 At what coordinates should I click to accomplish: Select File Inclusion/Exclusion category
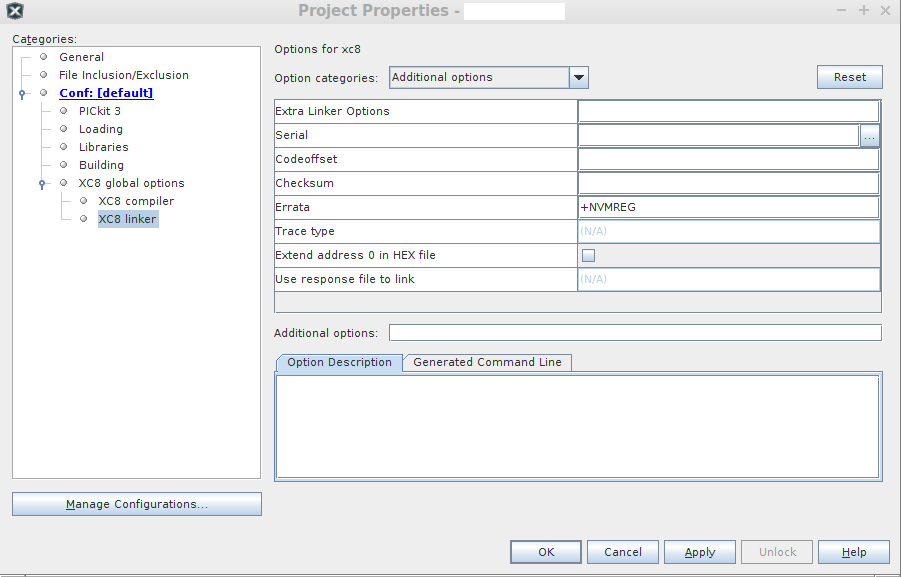pos(124,75)
